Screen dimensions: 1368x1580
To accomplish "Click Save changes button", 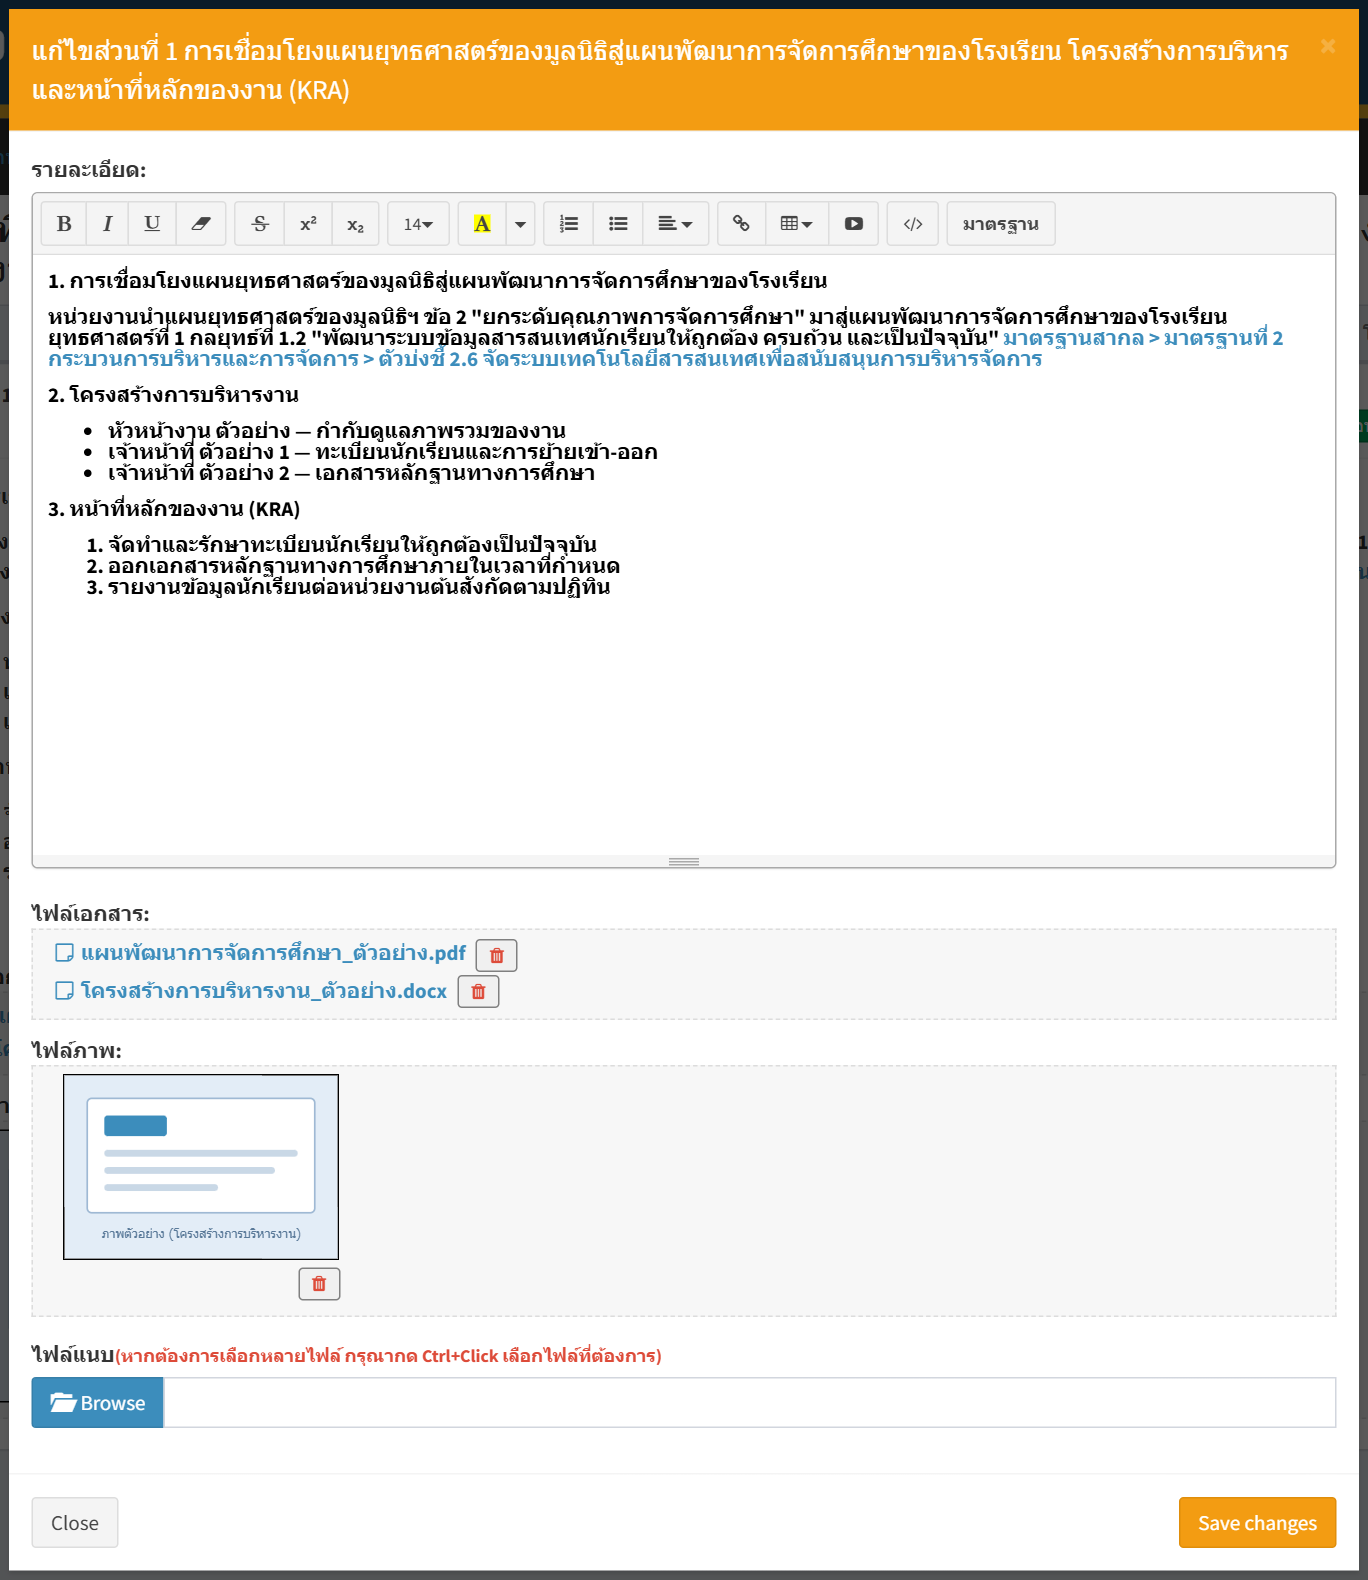I will (x=1257, y=1522).
